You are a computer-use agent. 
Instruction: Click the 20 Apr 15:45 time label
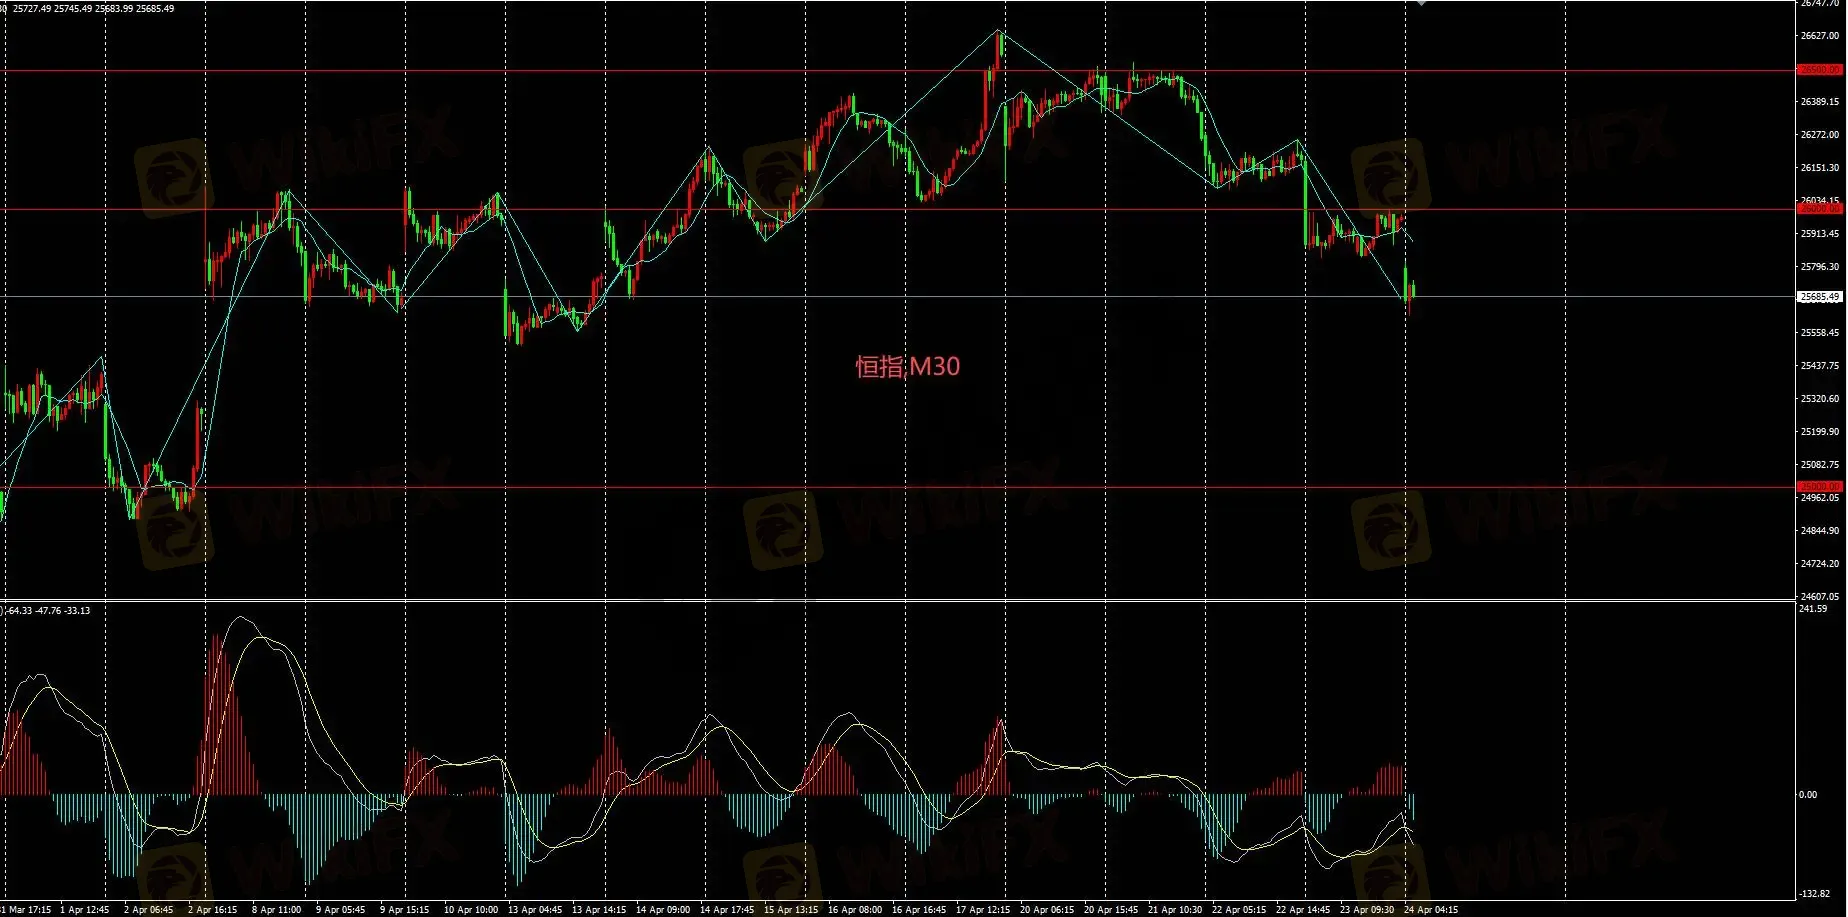(x=1111, y=910)
